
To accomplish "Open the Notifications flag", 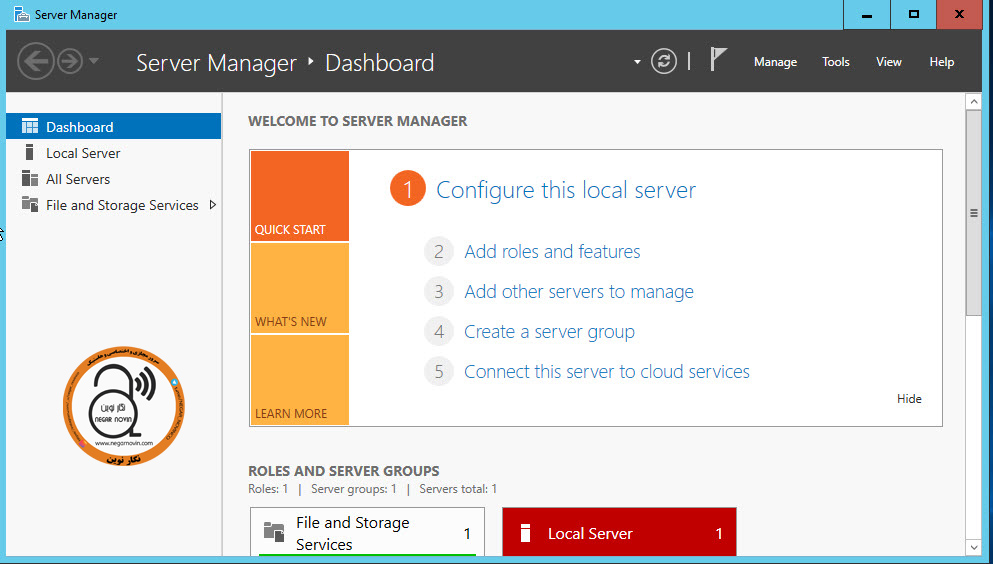I will 718,60.
